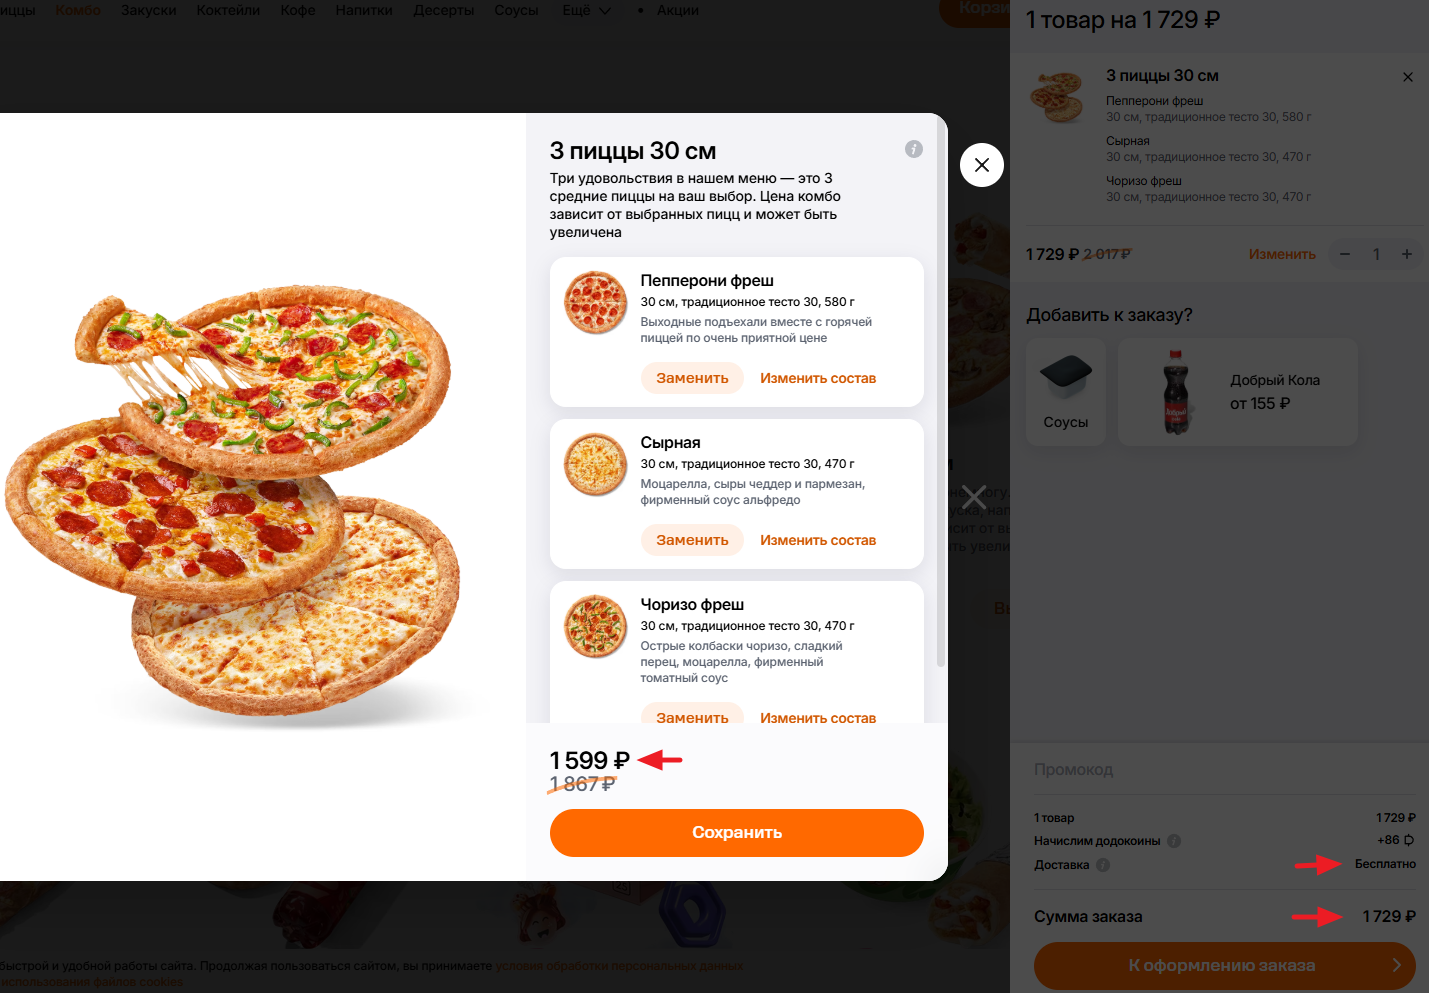Open the Закуски menu section
Screen dimensions: 1429x993
[x=148, y=11]
